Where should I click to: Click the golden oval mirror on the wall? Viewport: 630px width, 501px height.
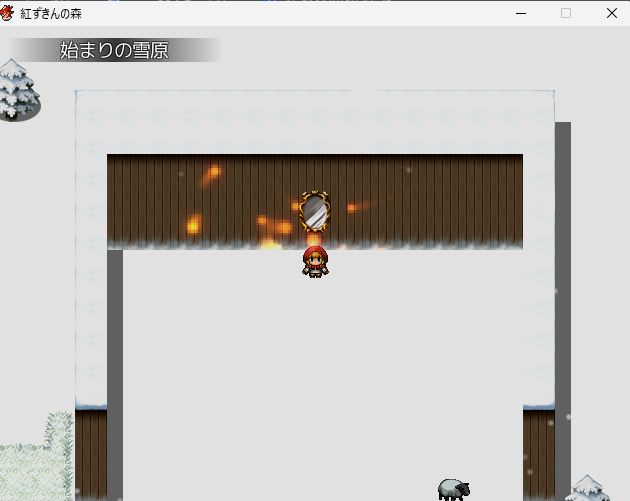tap(315, 211)
